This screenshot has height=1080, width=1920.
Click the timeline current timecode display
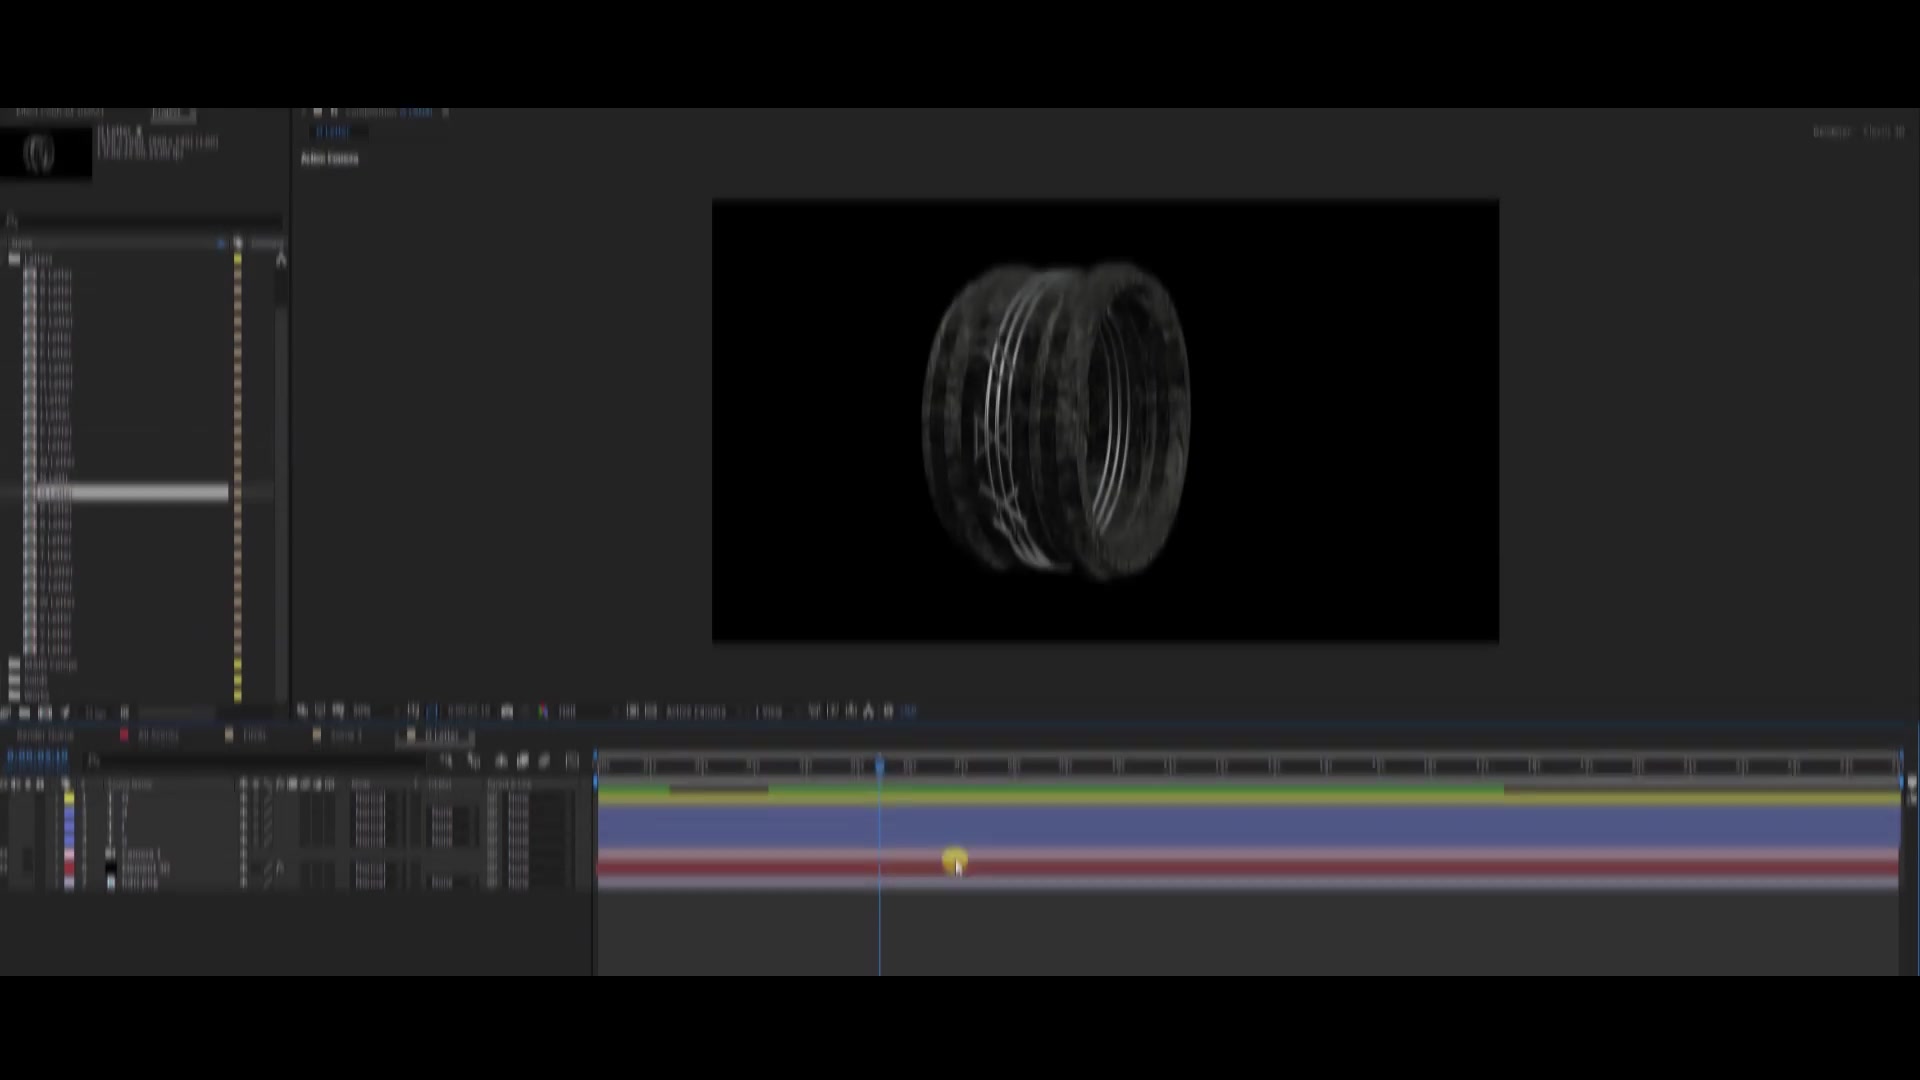pos(37,758)
